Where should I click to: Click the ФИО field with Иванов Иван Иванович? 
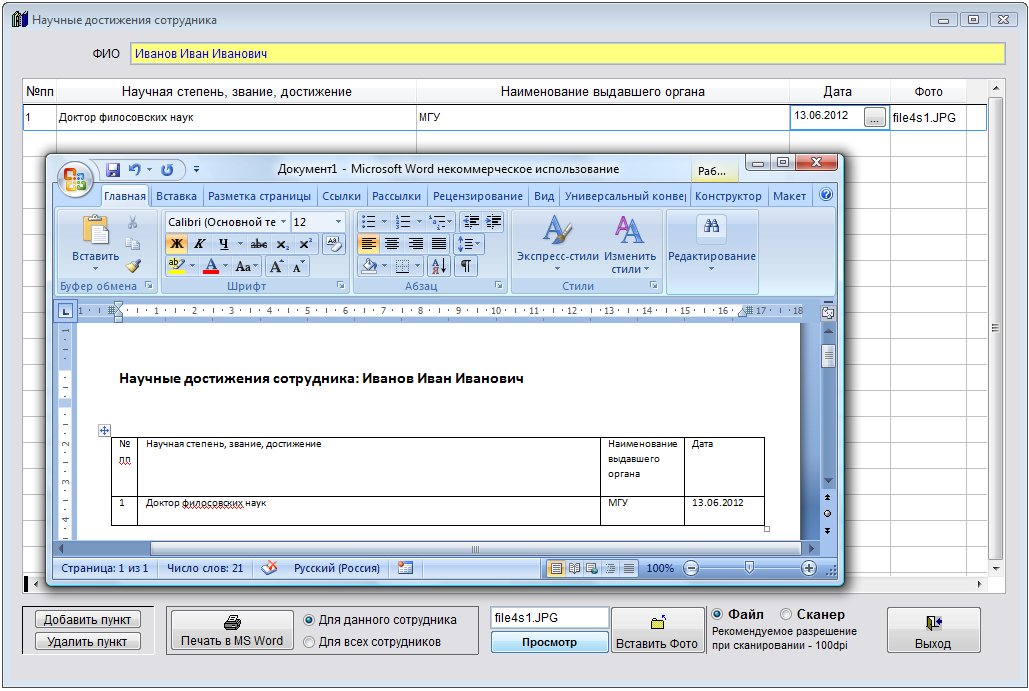point(568,54)
